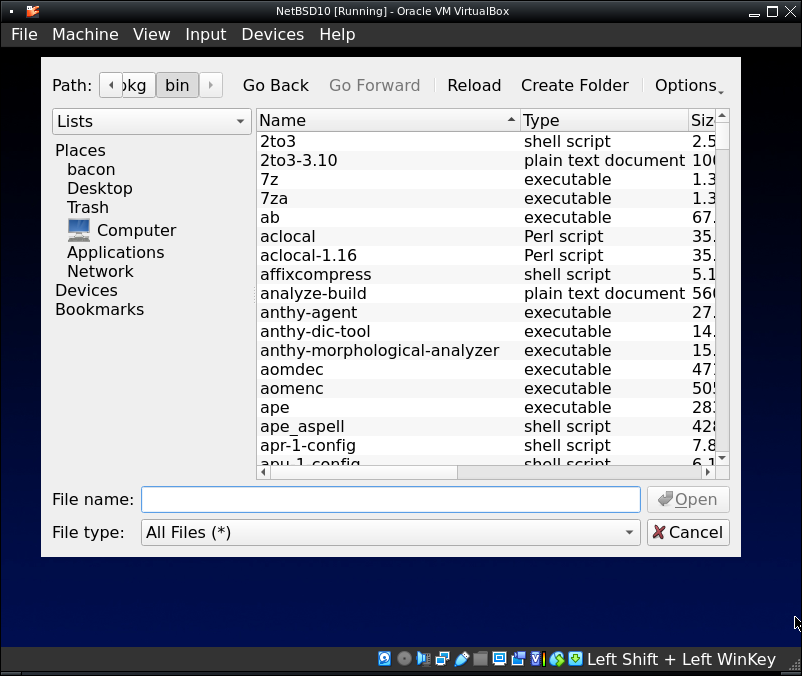
Task: Click the shared folders icon in status bar
Action: click(x=480, y=659)
